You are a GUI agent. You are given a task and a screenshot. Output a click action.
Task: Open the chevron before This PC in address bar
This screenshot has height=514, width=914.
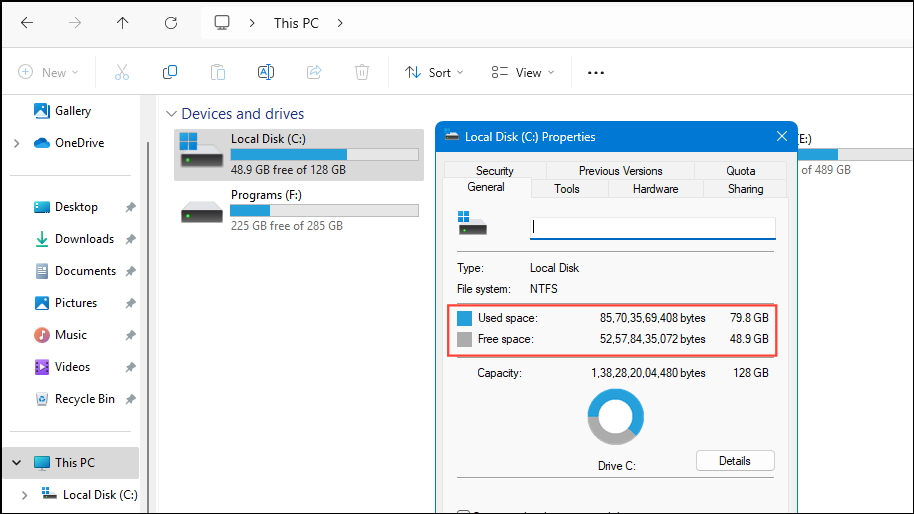tap(252, 23)
